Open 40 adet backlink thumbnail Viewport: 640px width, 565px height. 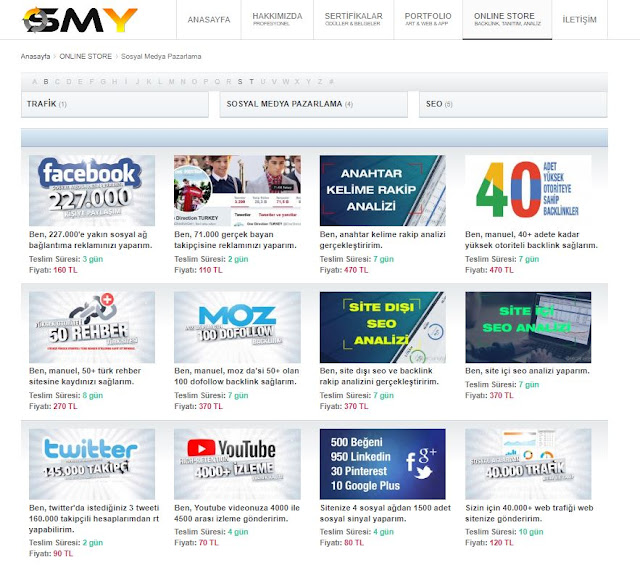coord(528,190)
